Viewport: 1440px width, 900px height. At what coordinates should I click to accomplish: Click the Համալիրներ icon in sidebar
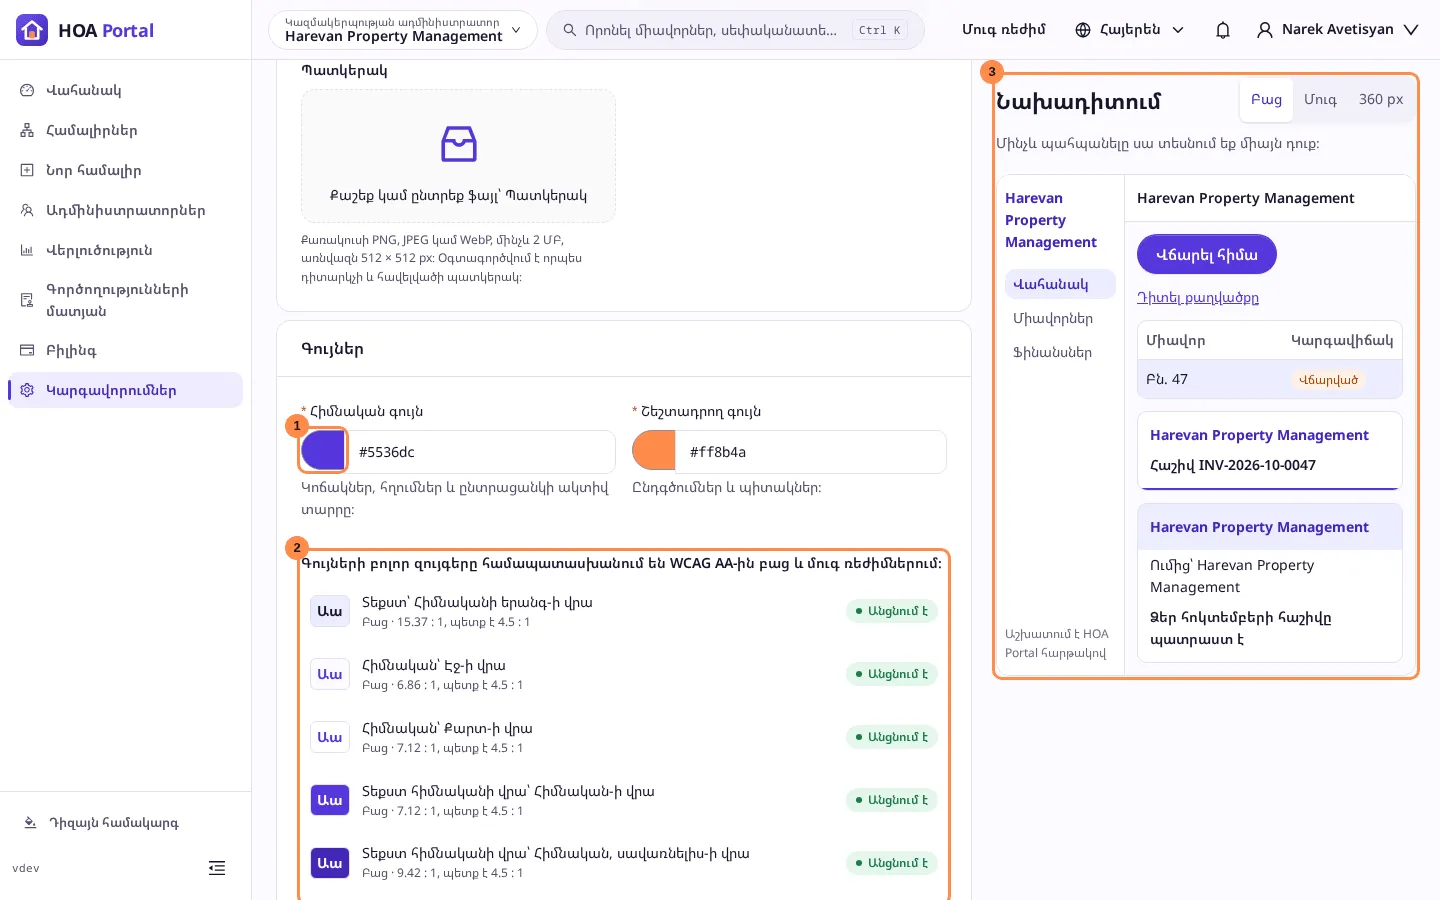27,130
